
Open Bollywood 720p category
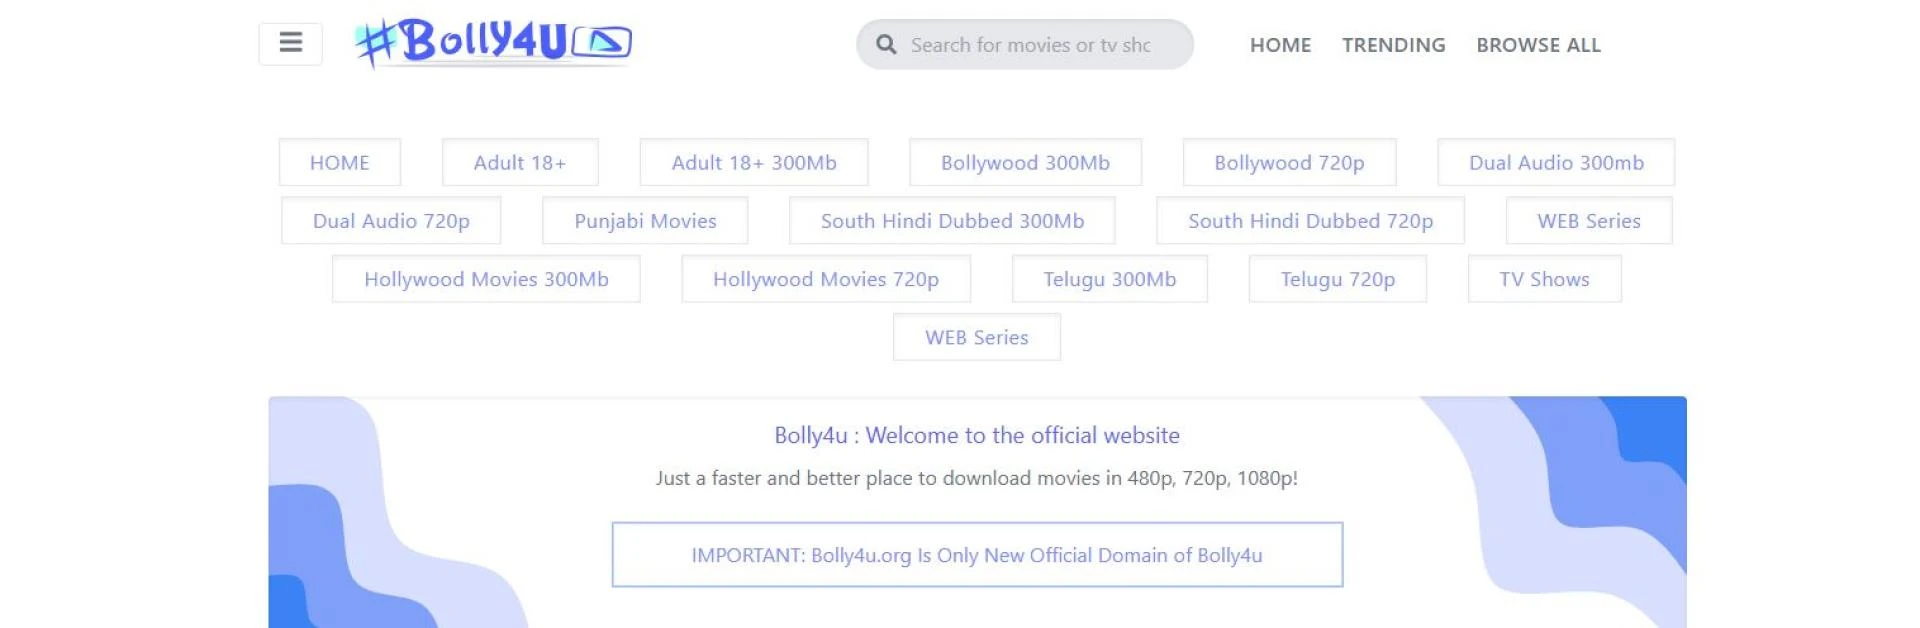(1289, 162)
